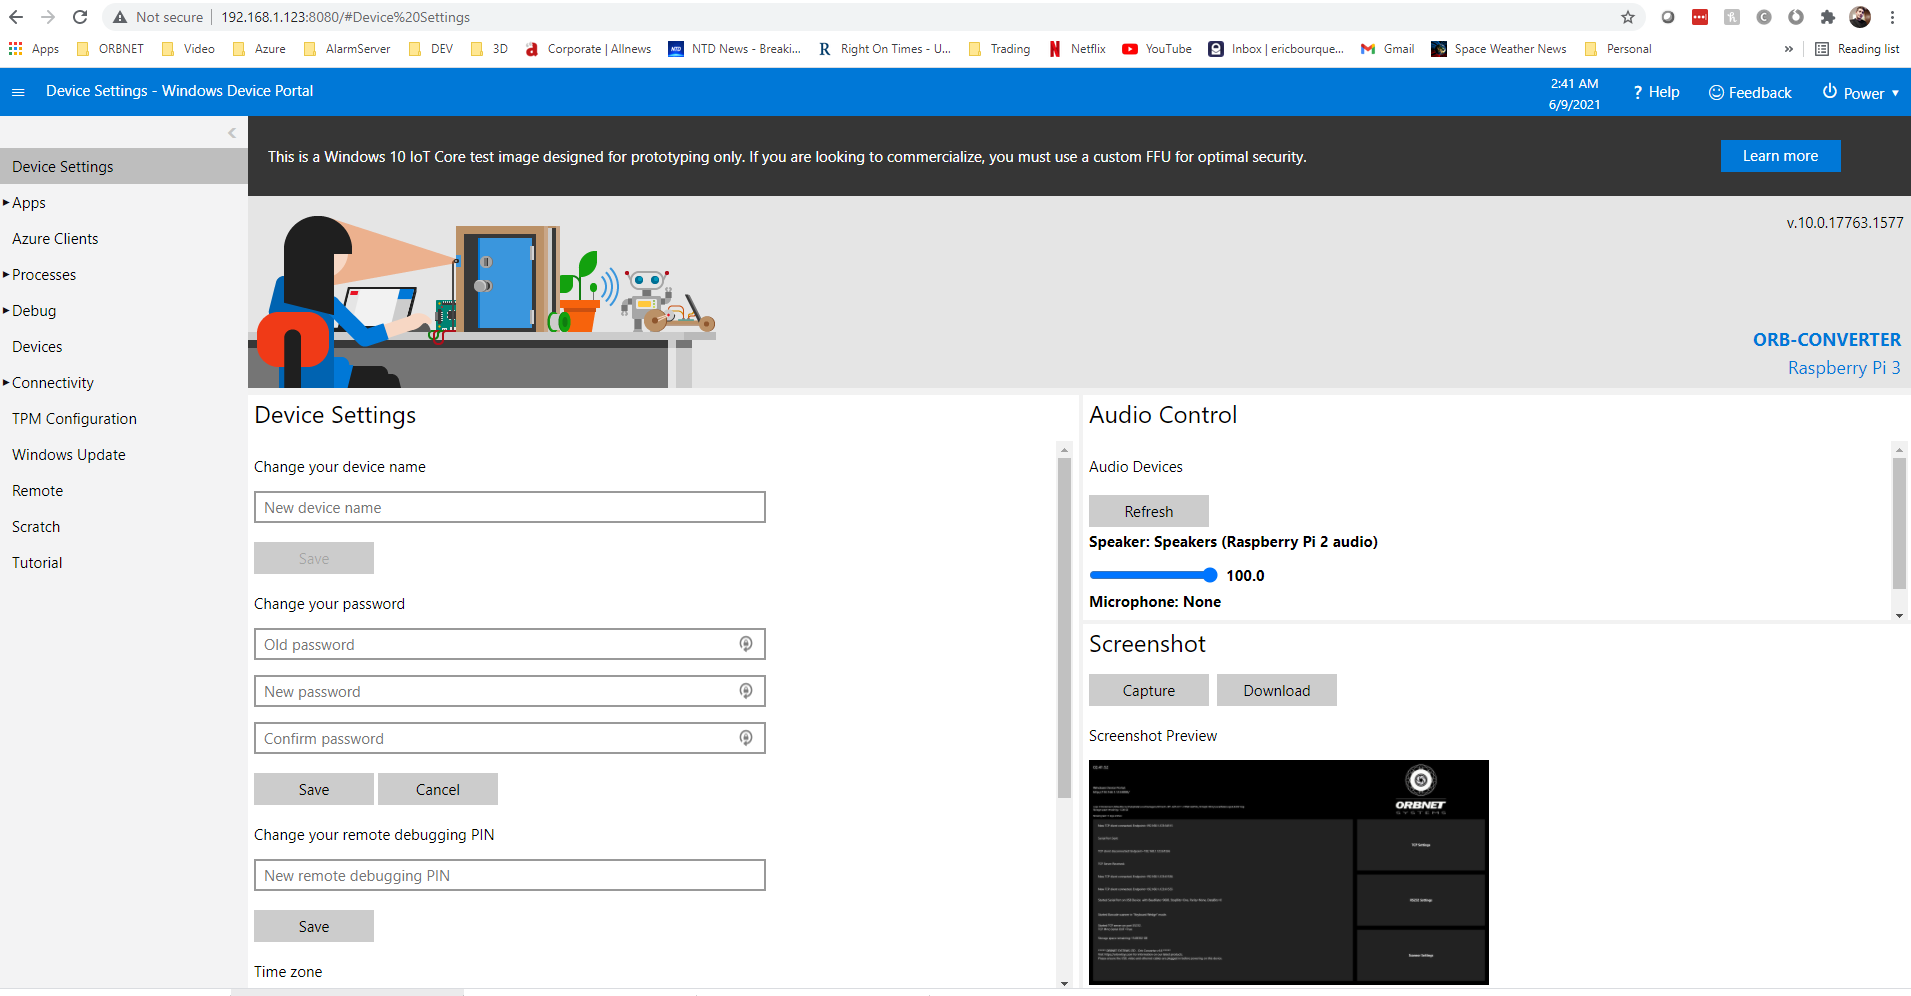Reveal the Old password with the eye icon
This screenshot has width=1911, height=996.
click(746, 644)
